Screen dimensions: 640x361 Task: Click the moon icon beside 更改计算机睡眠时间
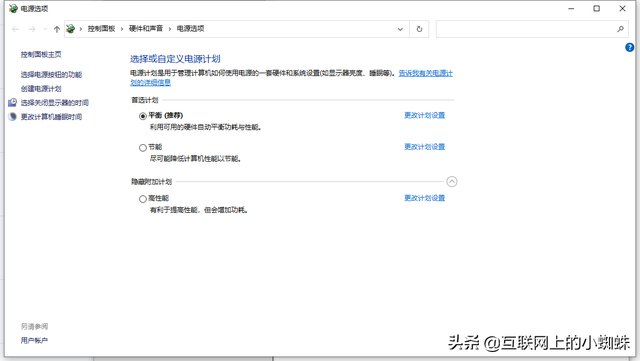click(x=13, y=117)
